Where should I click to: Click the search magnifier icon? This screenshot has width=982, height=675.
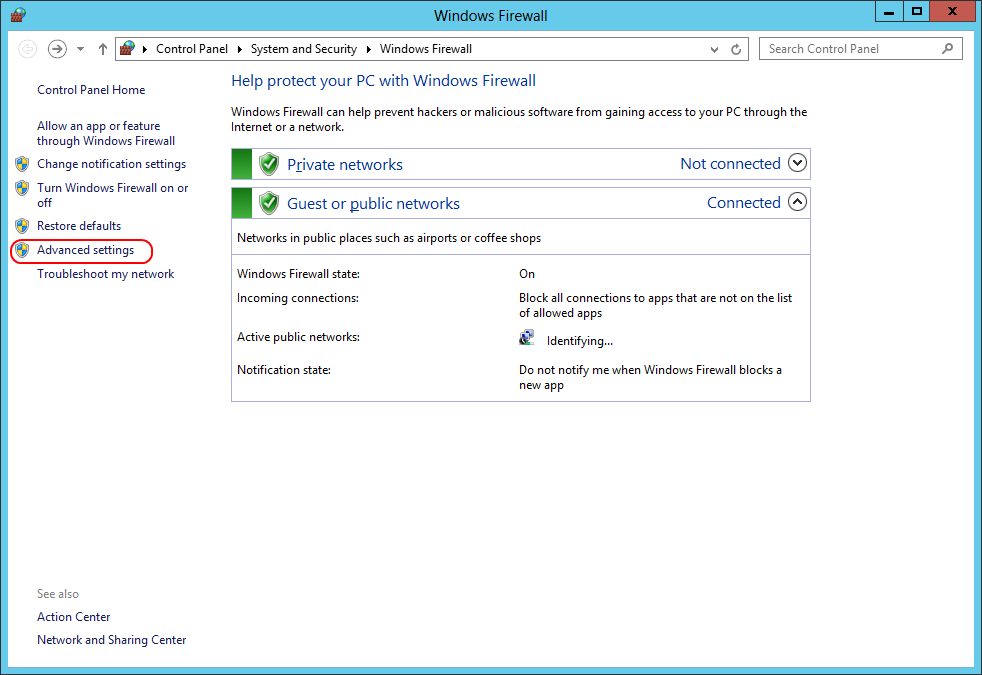click(x=948, y=48)
